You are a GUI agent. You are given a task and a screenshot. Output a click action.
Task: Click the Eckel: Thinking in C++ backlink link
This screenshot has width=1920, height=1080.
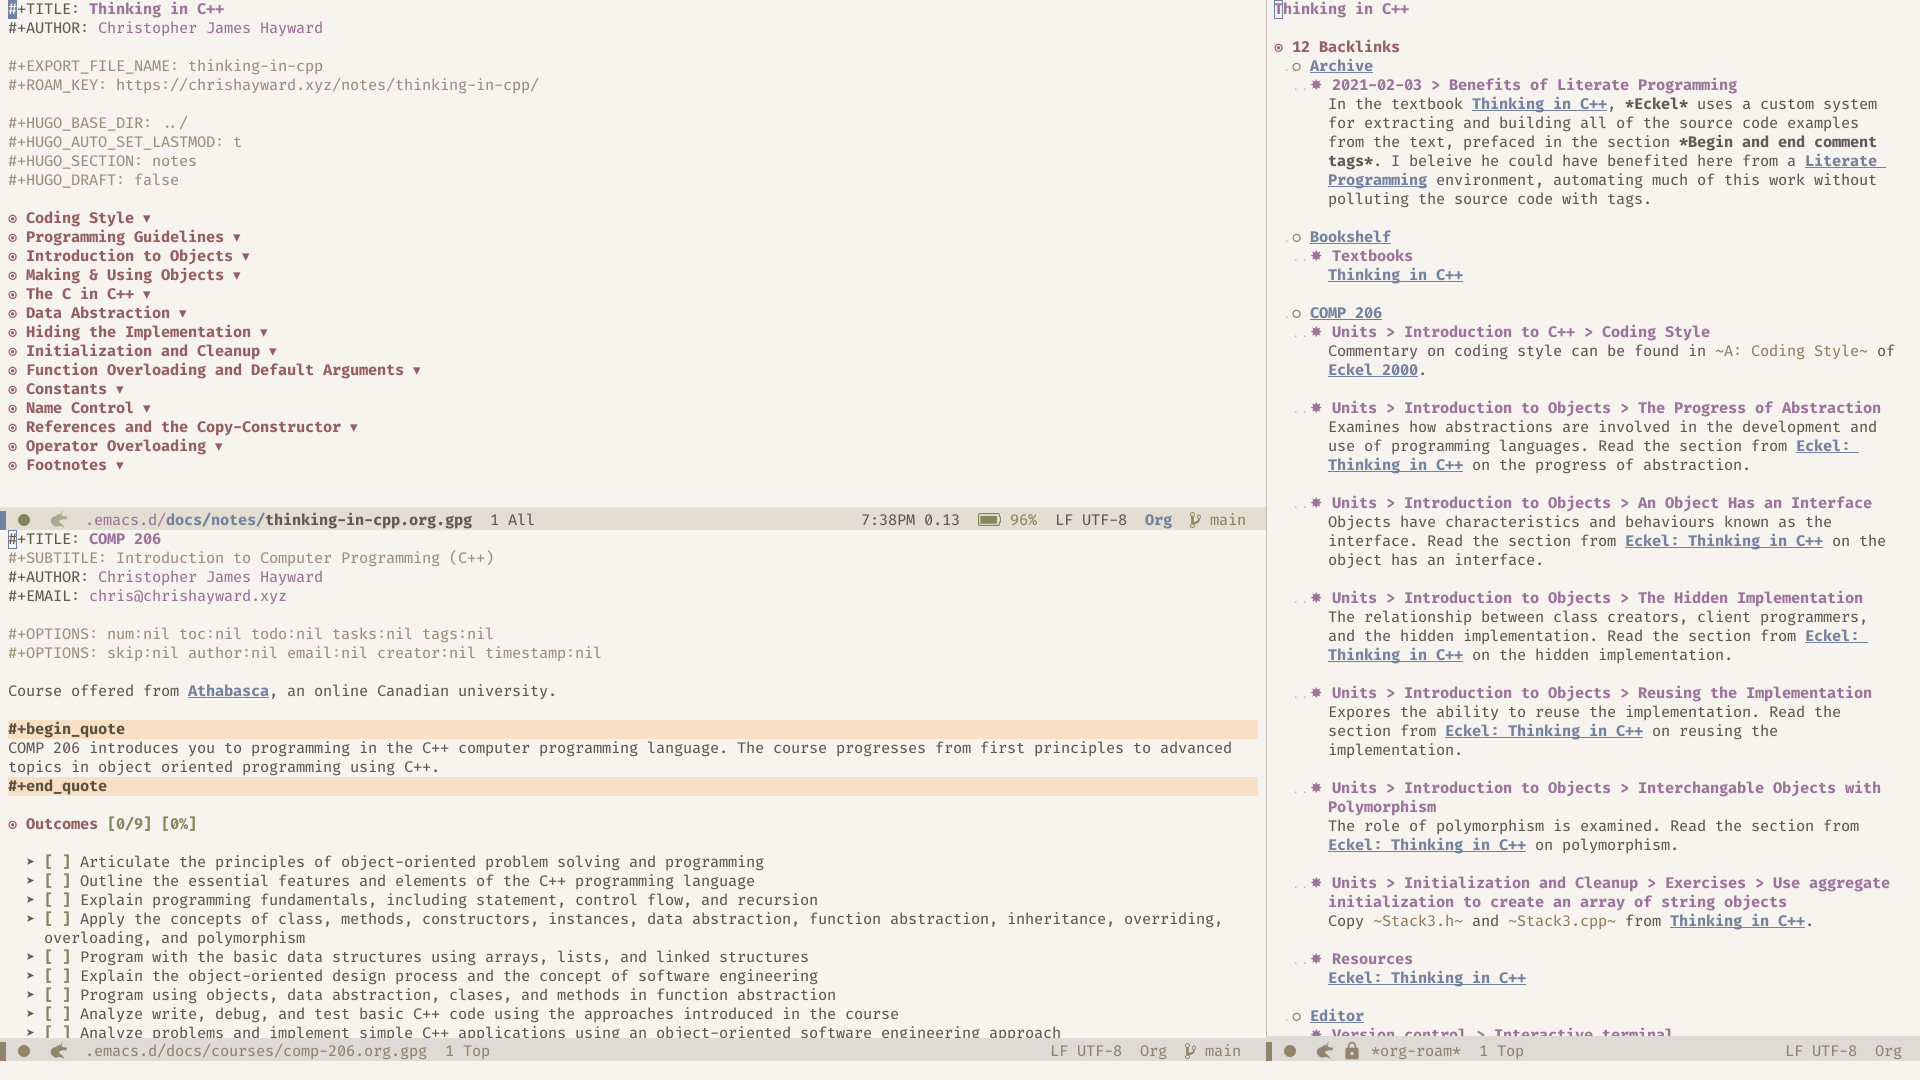[1427, 977]
